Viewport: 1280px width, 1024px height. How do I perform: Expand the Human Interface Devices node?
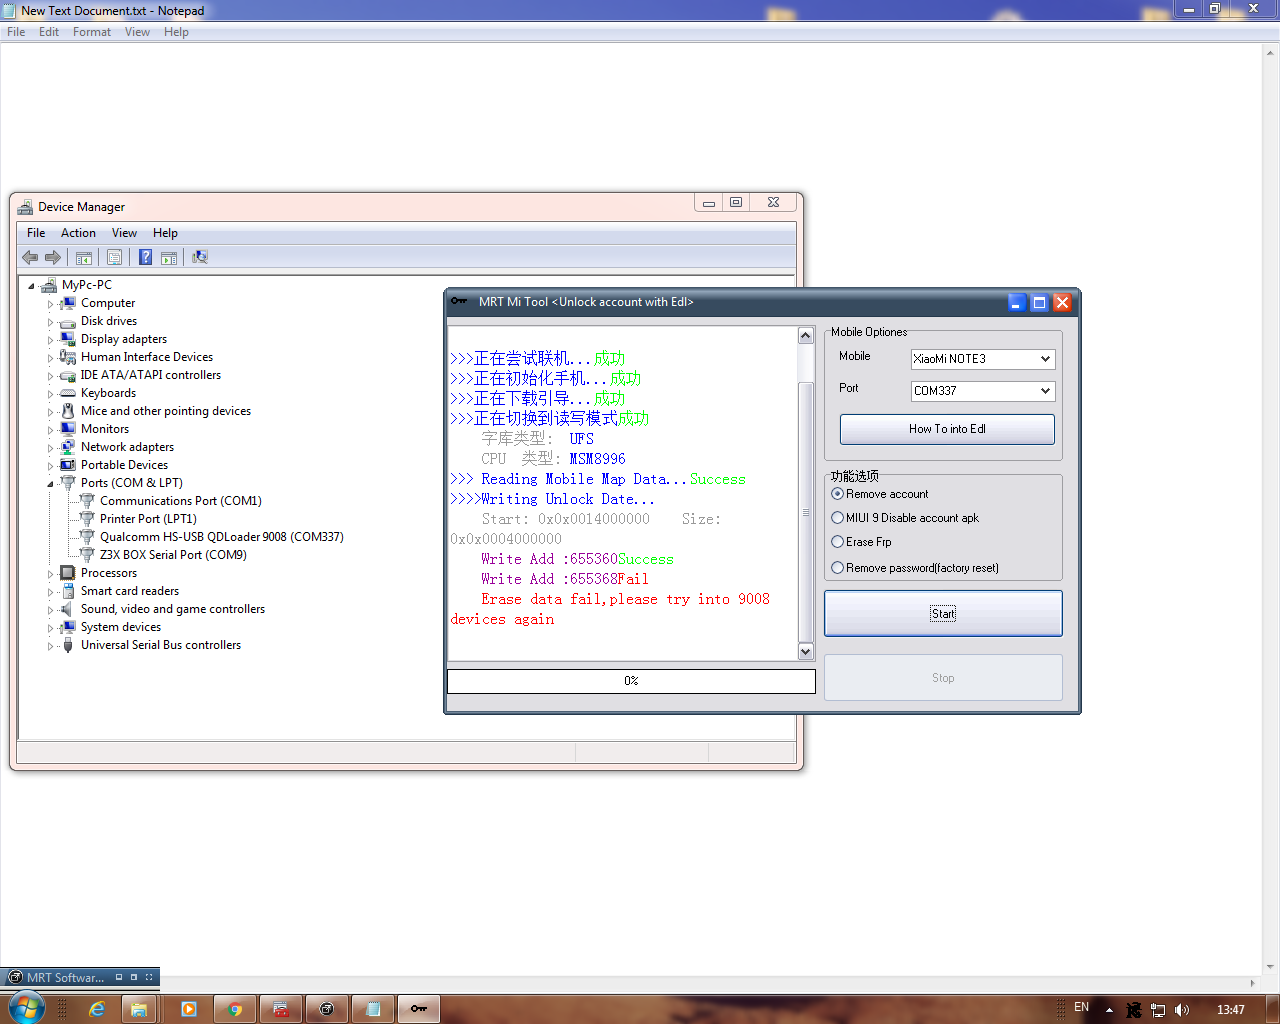pyautogui.click(x=50, y=358)
